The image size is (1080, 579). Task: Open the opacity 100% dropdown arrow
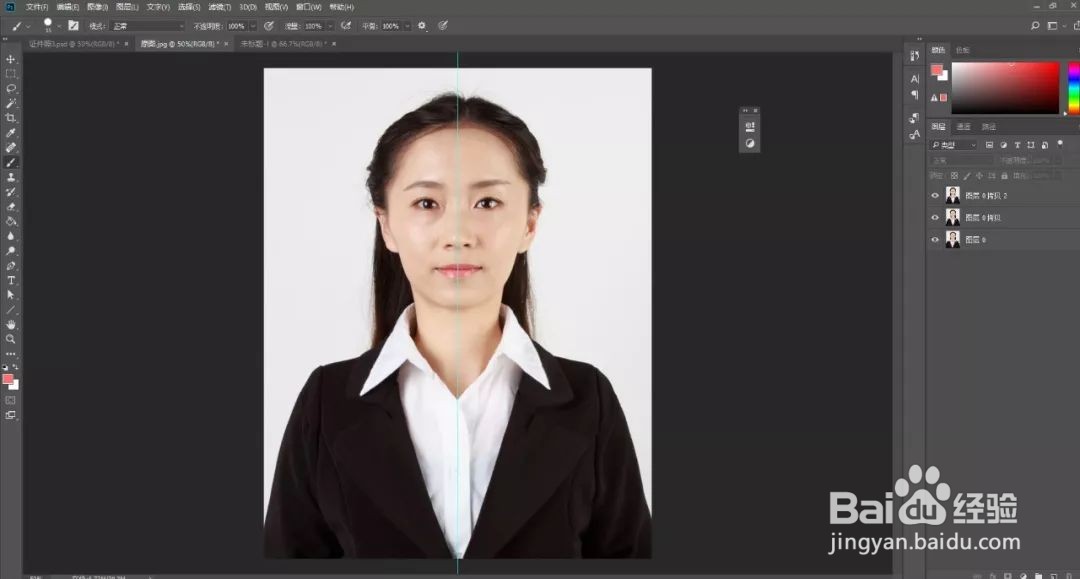(253, 25)
